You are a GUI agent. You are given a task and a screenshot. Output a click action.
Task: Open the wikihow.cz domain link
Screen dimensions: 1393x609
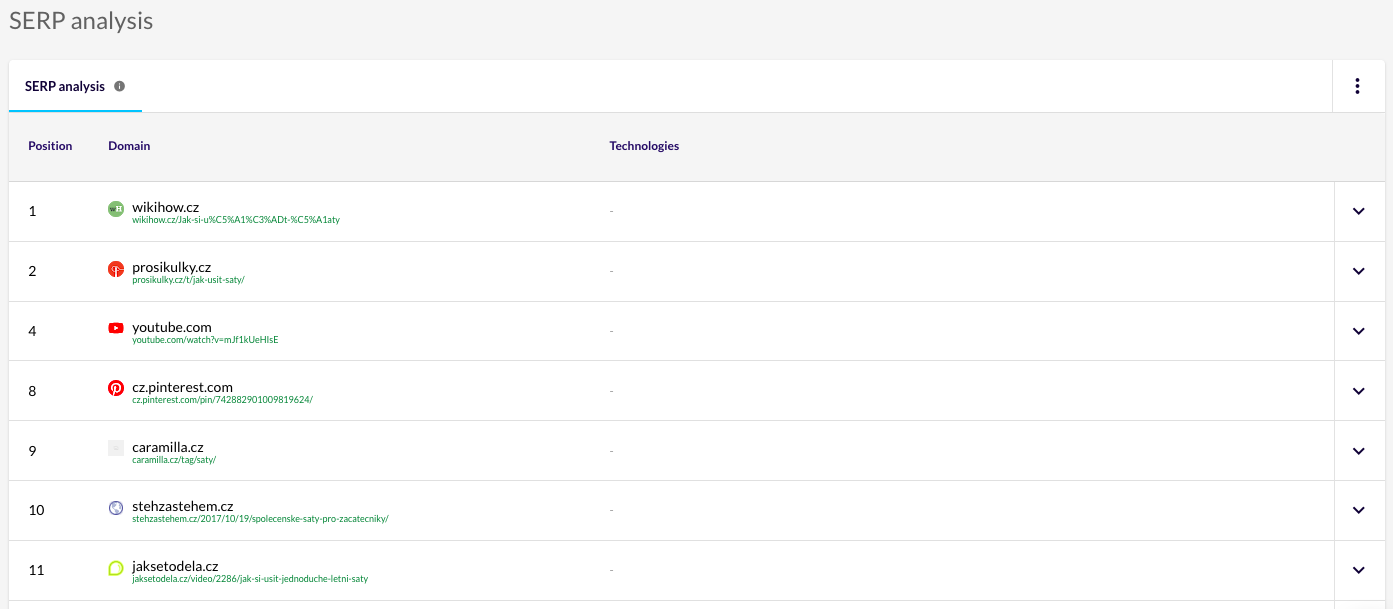pyautogui.click(x=166, y=207)
